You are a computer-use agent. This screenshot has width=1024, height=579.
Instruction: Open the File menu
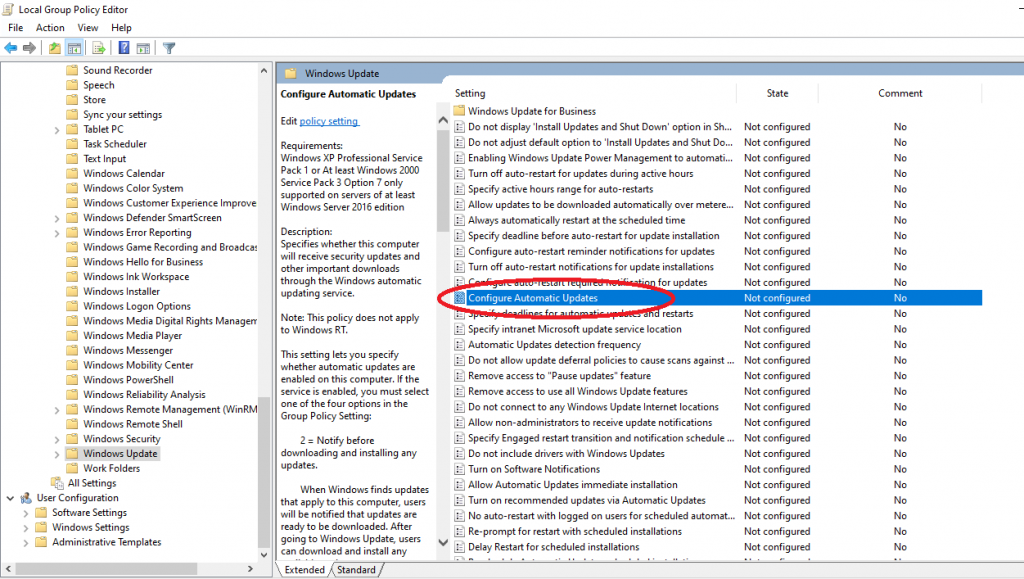point(16,27)
